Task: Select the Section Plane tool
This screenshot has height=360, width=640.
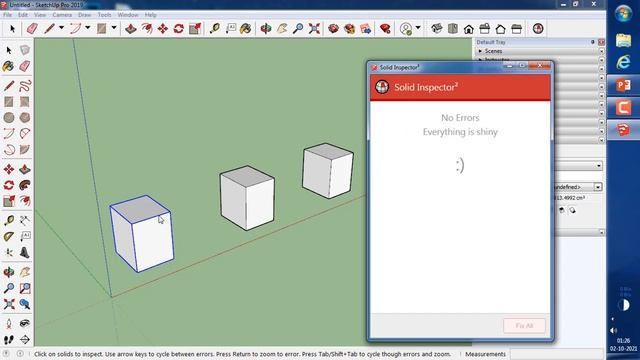Action: pos(25,340)
